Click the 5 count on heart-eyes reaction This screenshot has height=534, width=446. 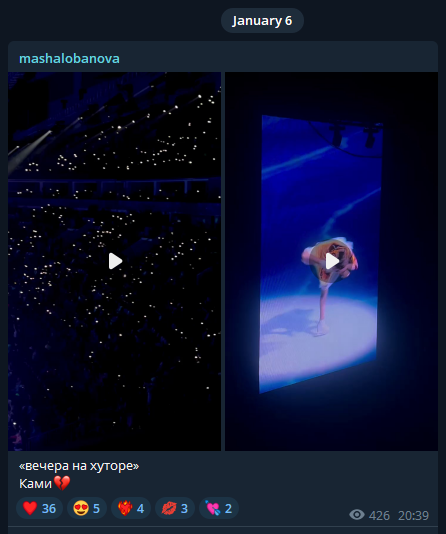pyautogui.click(x=96, y=508)
